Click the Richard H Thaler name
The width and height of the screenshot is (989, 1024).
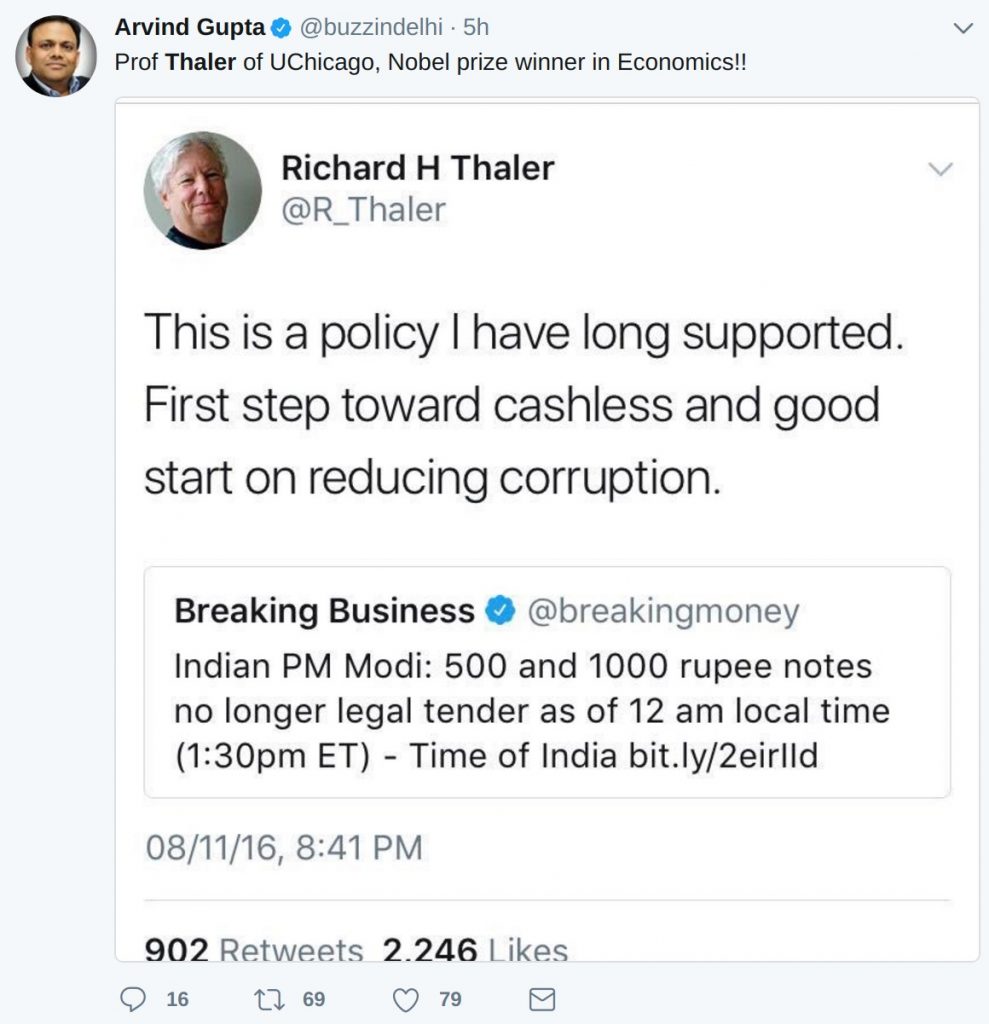[417, 168]
